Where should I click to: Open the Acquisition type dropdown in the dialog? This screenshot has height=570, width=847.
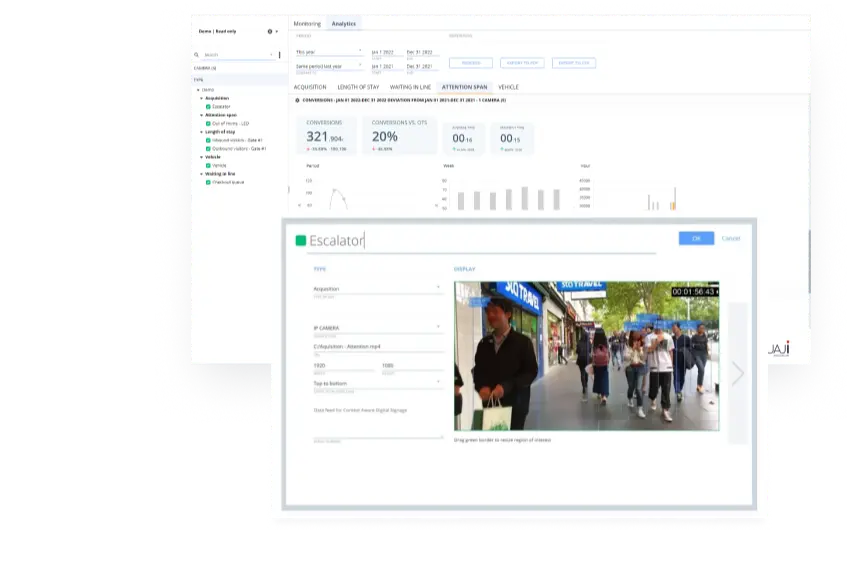(378, 289)
